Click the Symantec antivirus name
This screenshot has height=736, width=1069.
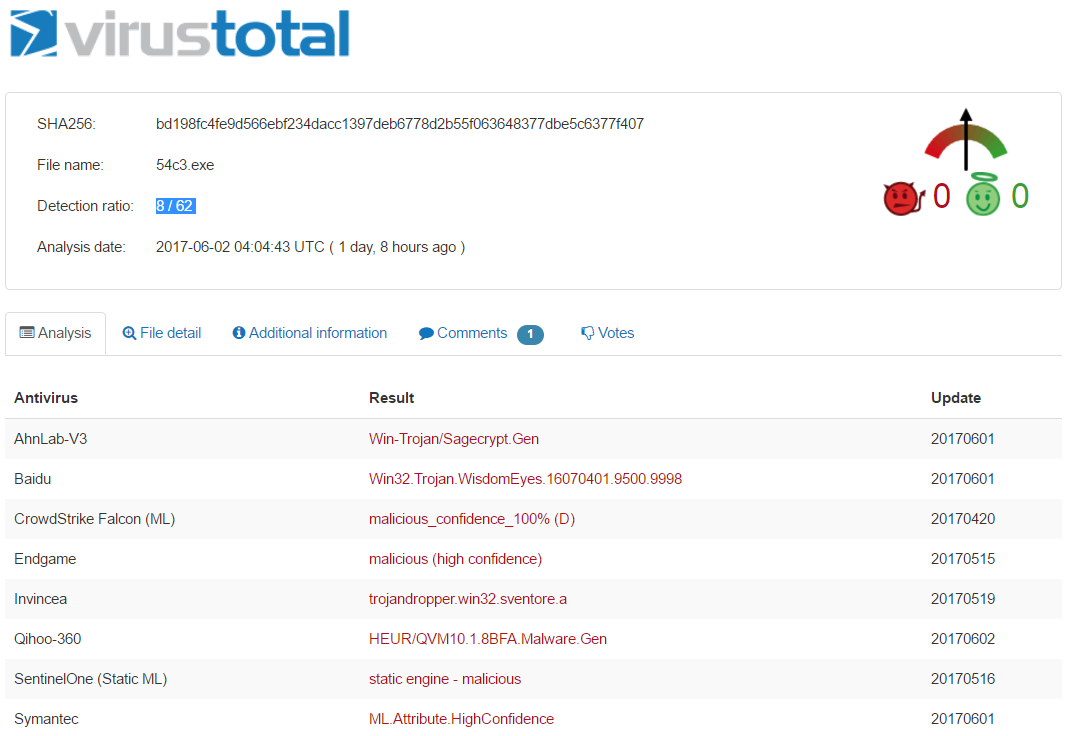click(x=46, y=720)
